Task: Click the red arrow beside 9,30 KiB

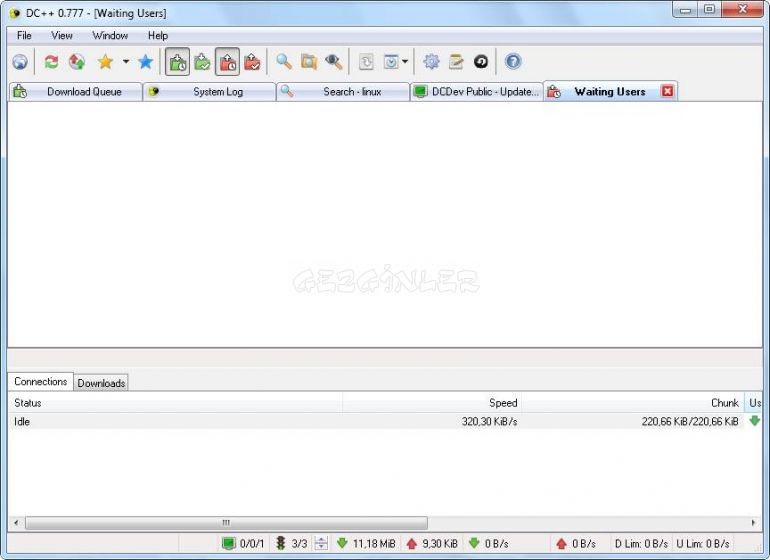Action: click(x=412, y=543)
